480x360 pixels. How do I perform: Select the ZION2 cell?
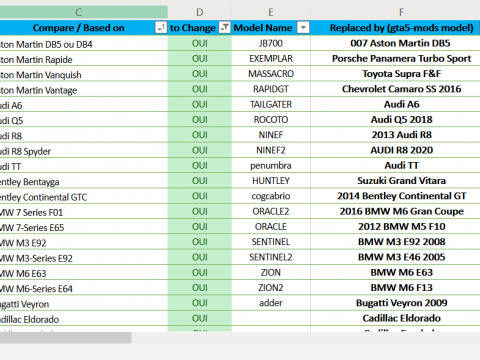(x=271, y=288)
